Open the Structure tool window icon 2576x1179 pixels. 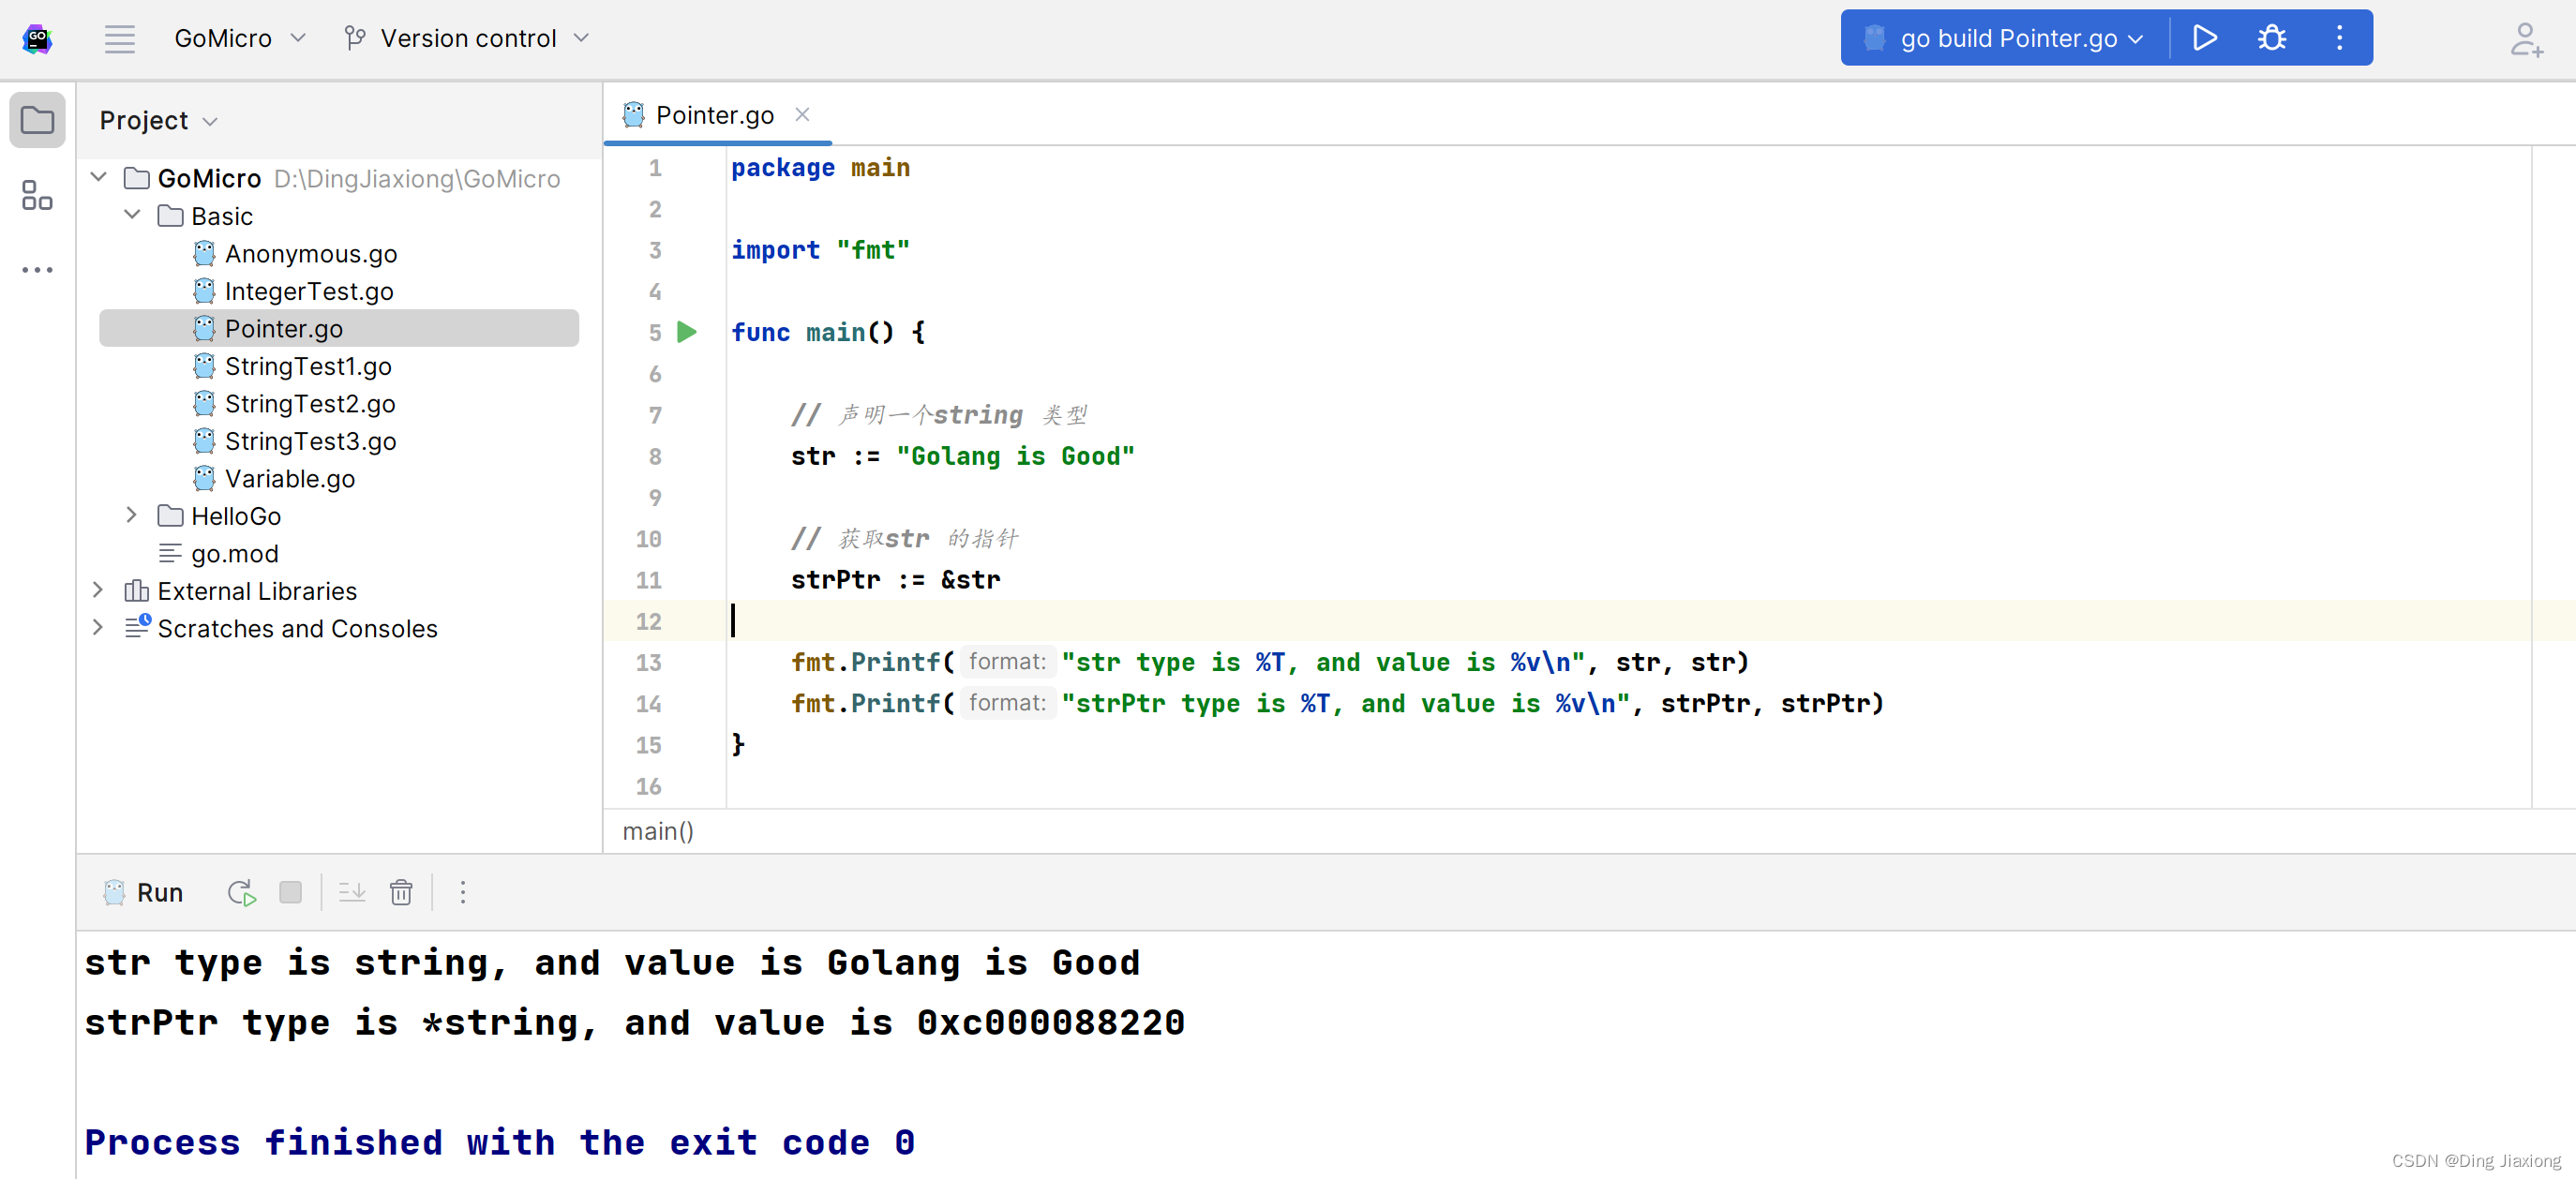37,195
